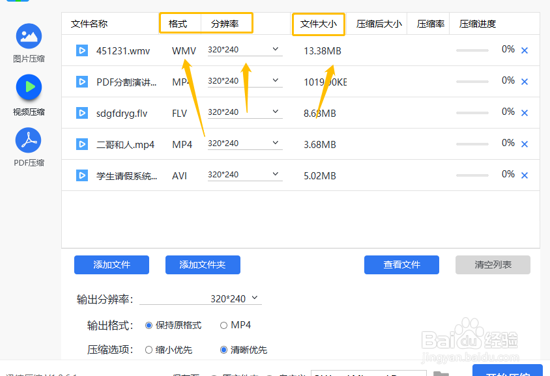The height and width of the screenshot is (376, 550).
Task: Click the 13.38MB file size
Action: click(322, 51)
